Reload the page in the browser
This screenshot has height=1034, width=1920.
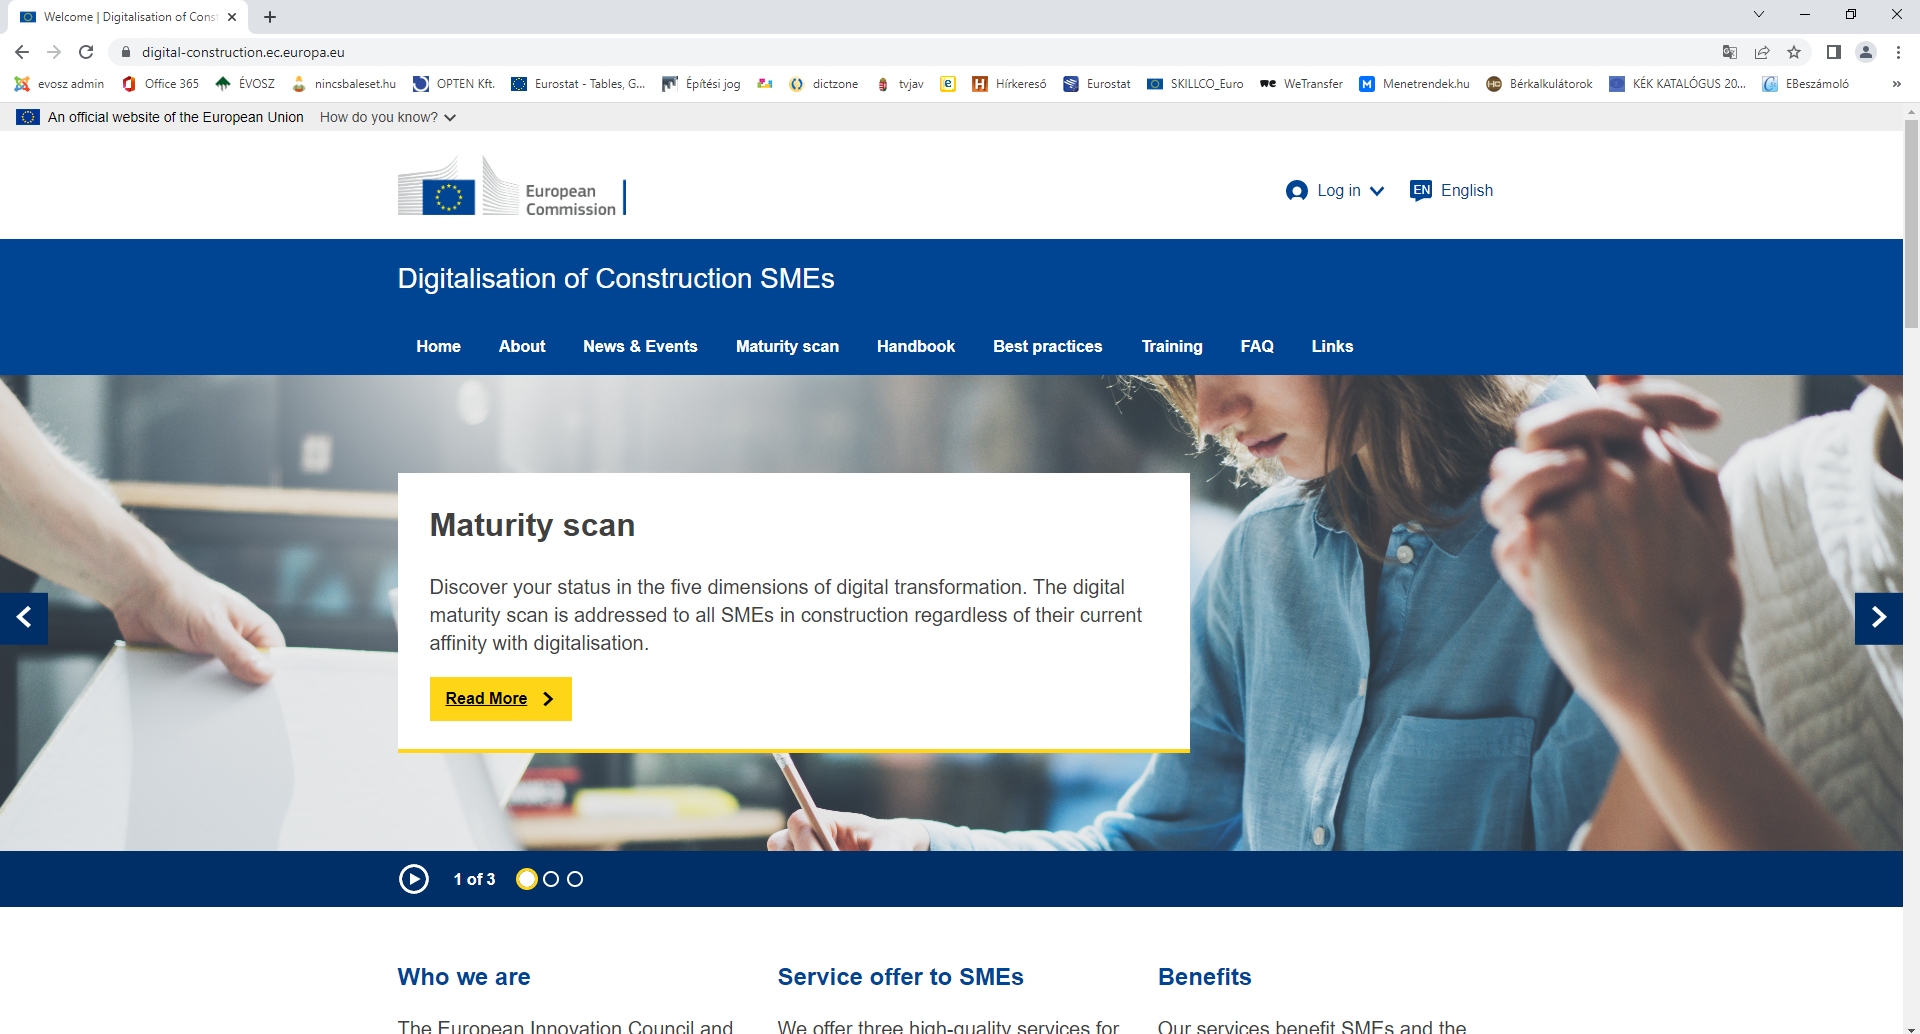click(86, 52)
